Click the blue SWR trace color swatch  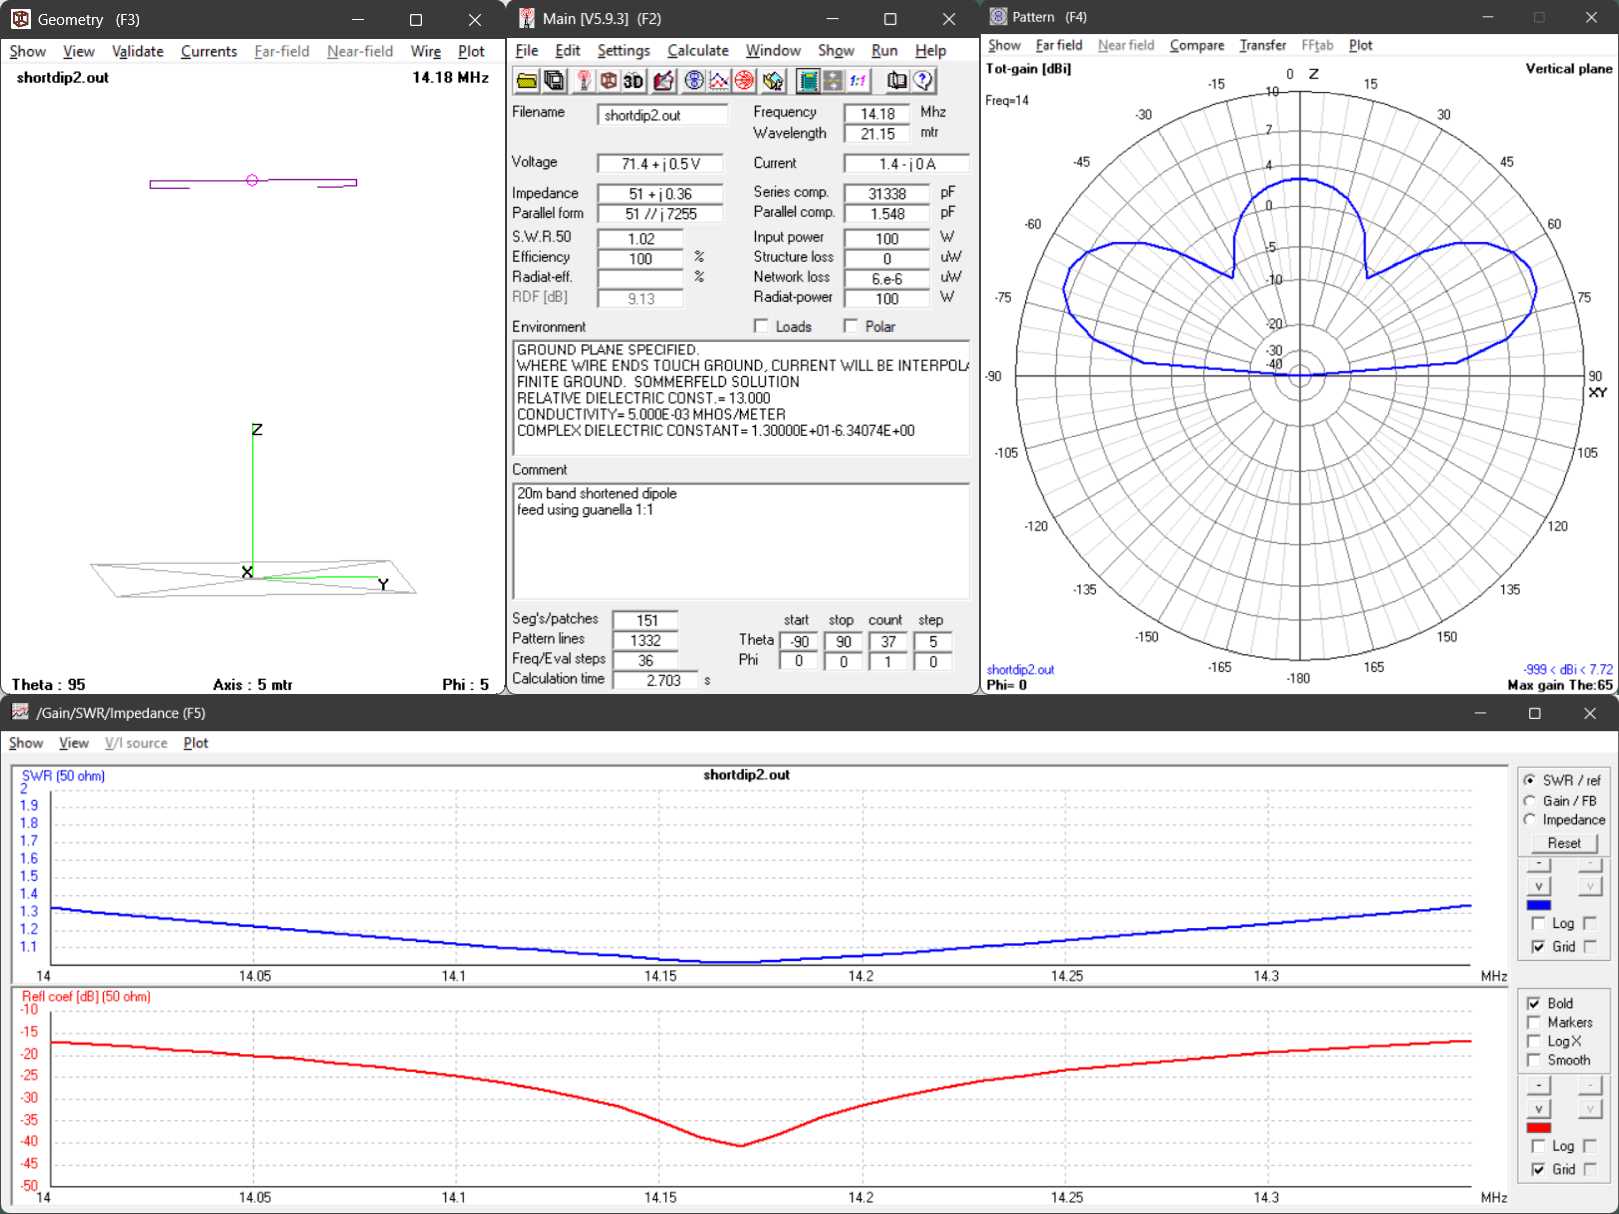coord(1538,905)
